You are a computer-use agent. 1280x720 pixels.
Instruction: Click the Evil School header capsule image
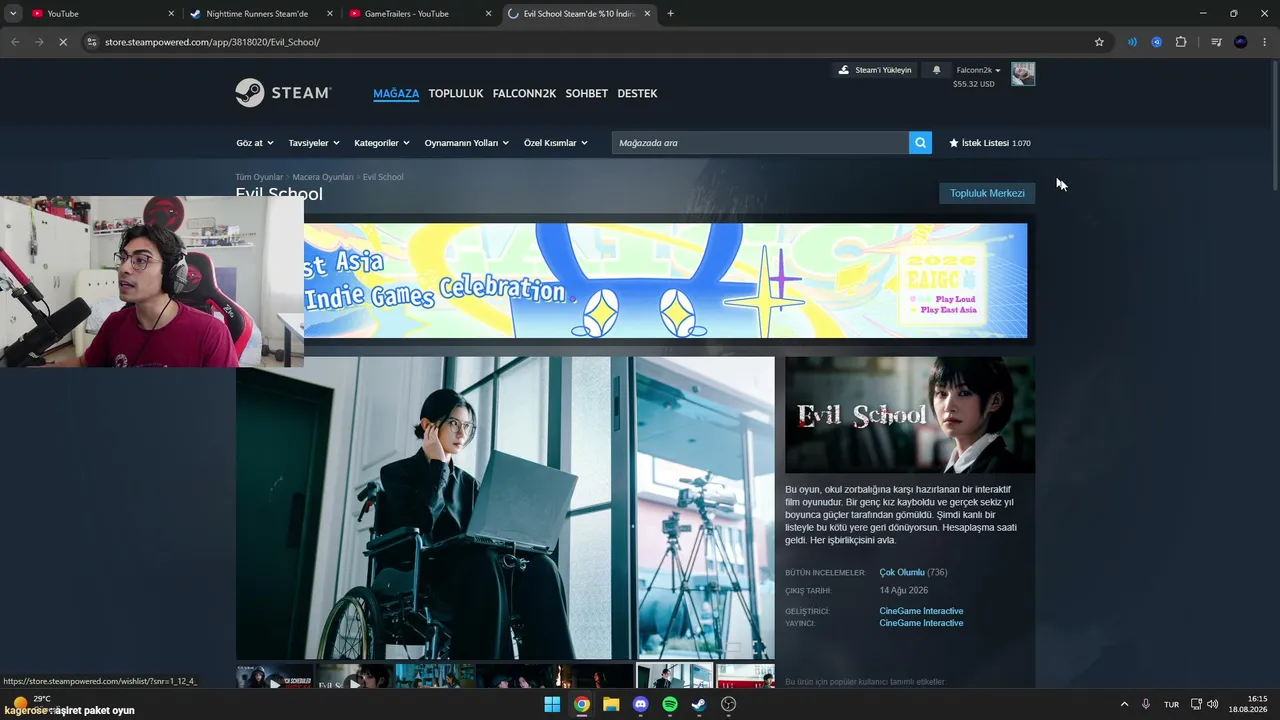click(x=910, y=415)
